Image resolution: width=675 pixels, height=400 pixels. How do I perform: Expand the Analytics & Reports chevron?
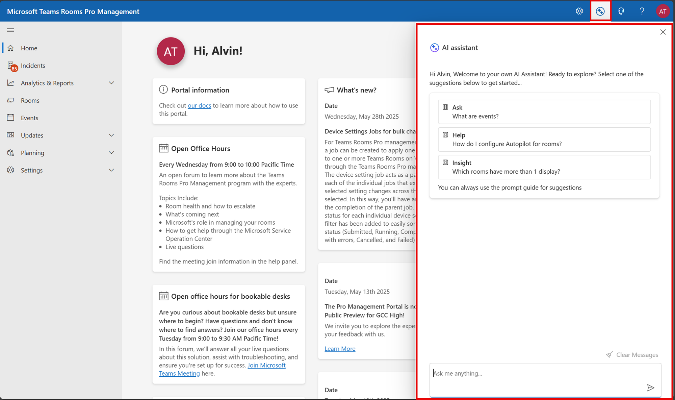(x=111, y=83)
